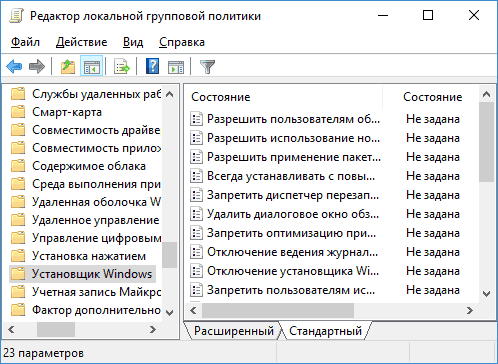Select the Смарт-карта tree node
The width and height of the screenshot is (498, 364).
click(67, 112)
